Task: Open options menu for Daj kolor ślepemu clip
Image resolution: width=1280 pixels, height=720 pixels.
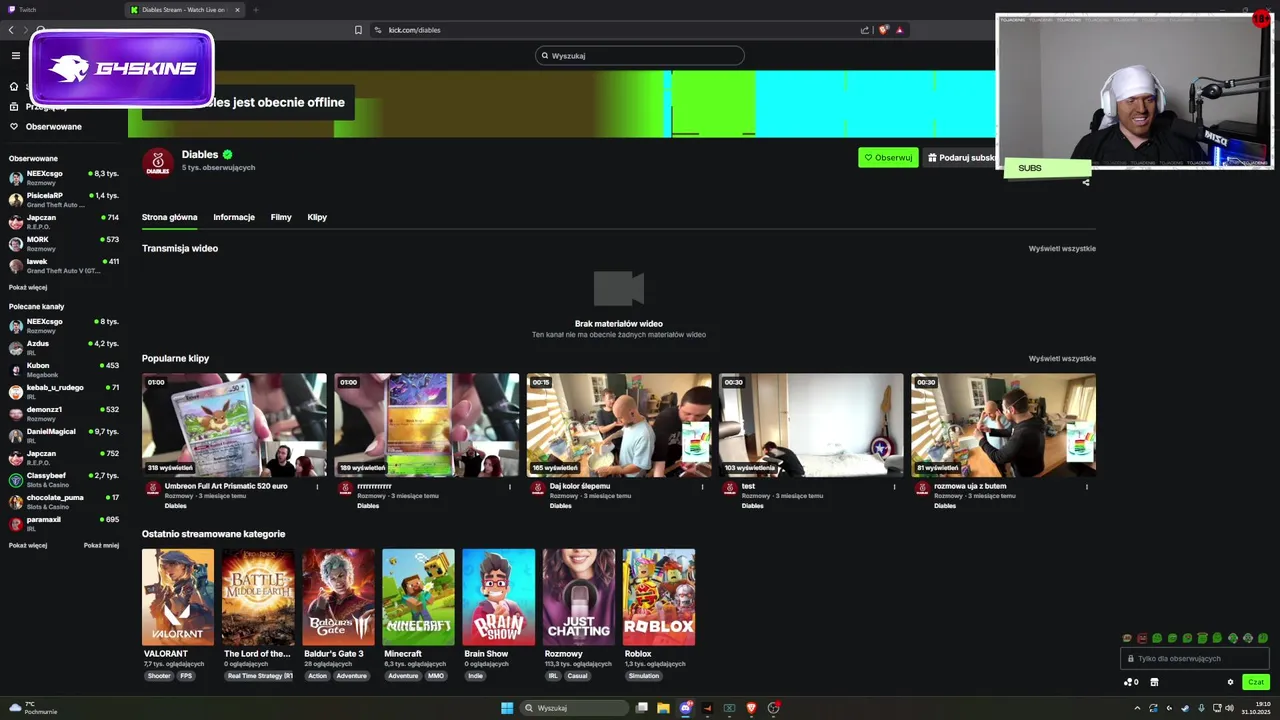Action: click(x=702, y=487)
